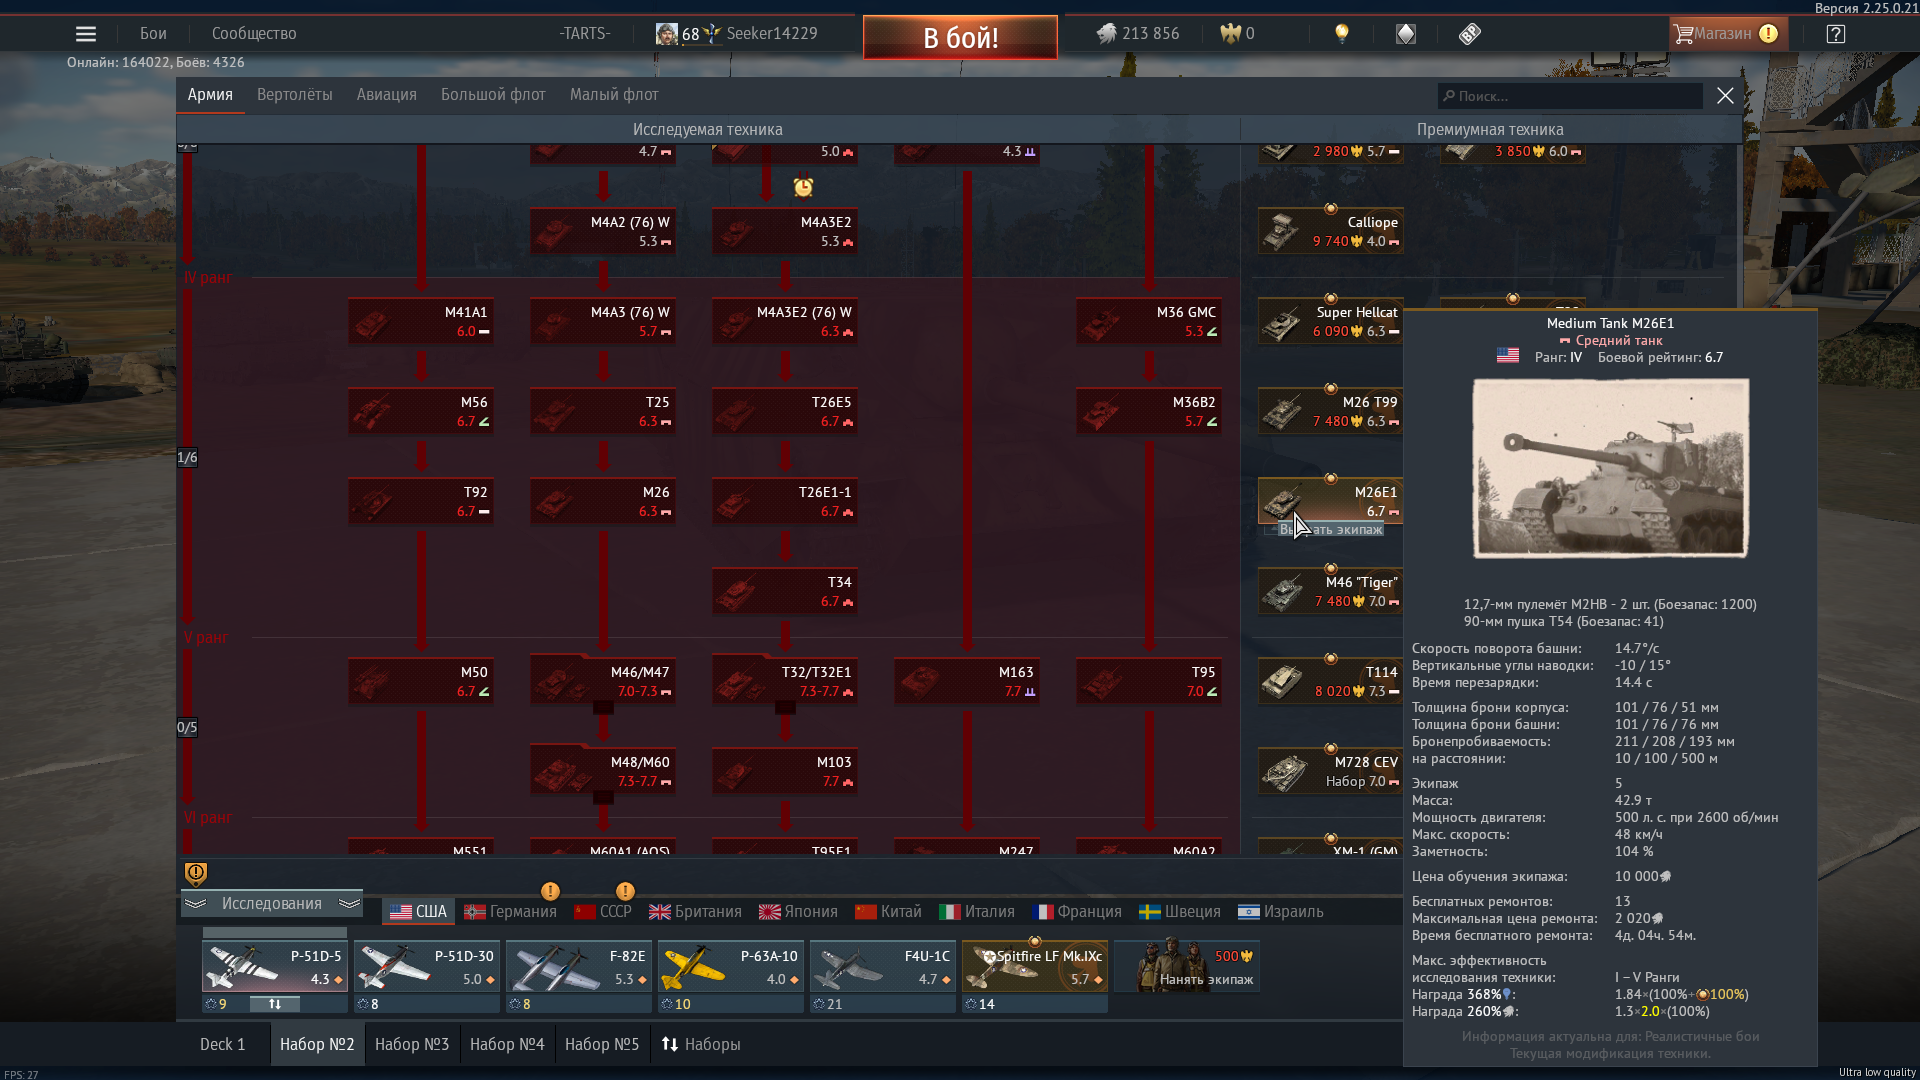Select the M50 vehicle card

(421, 681)
